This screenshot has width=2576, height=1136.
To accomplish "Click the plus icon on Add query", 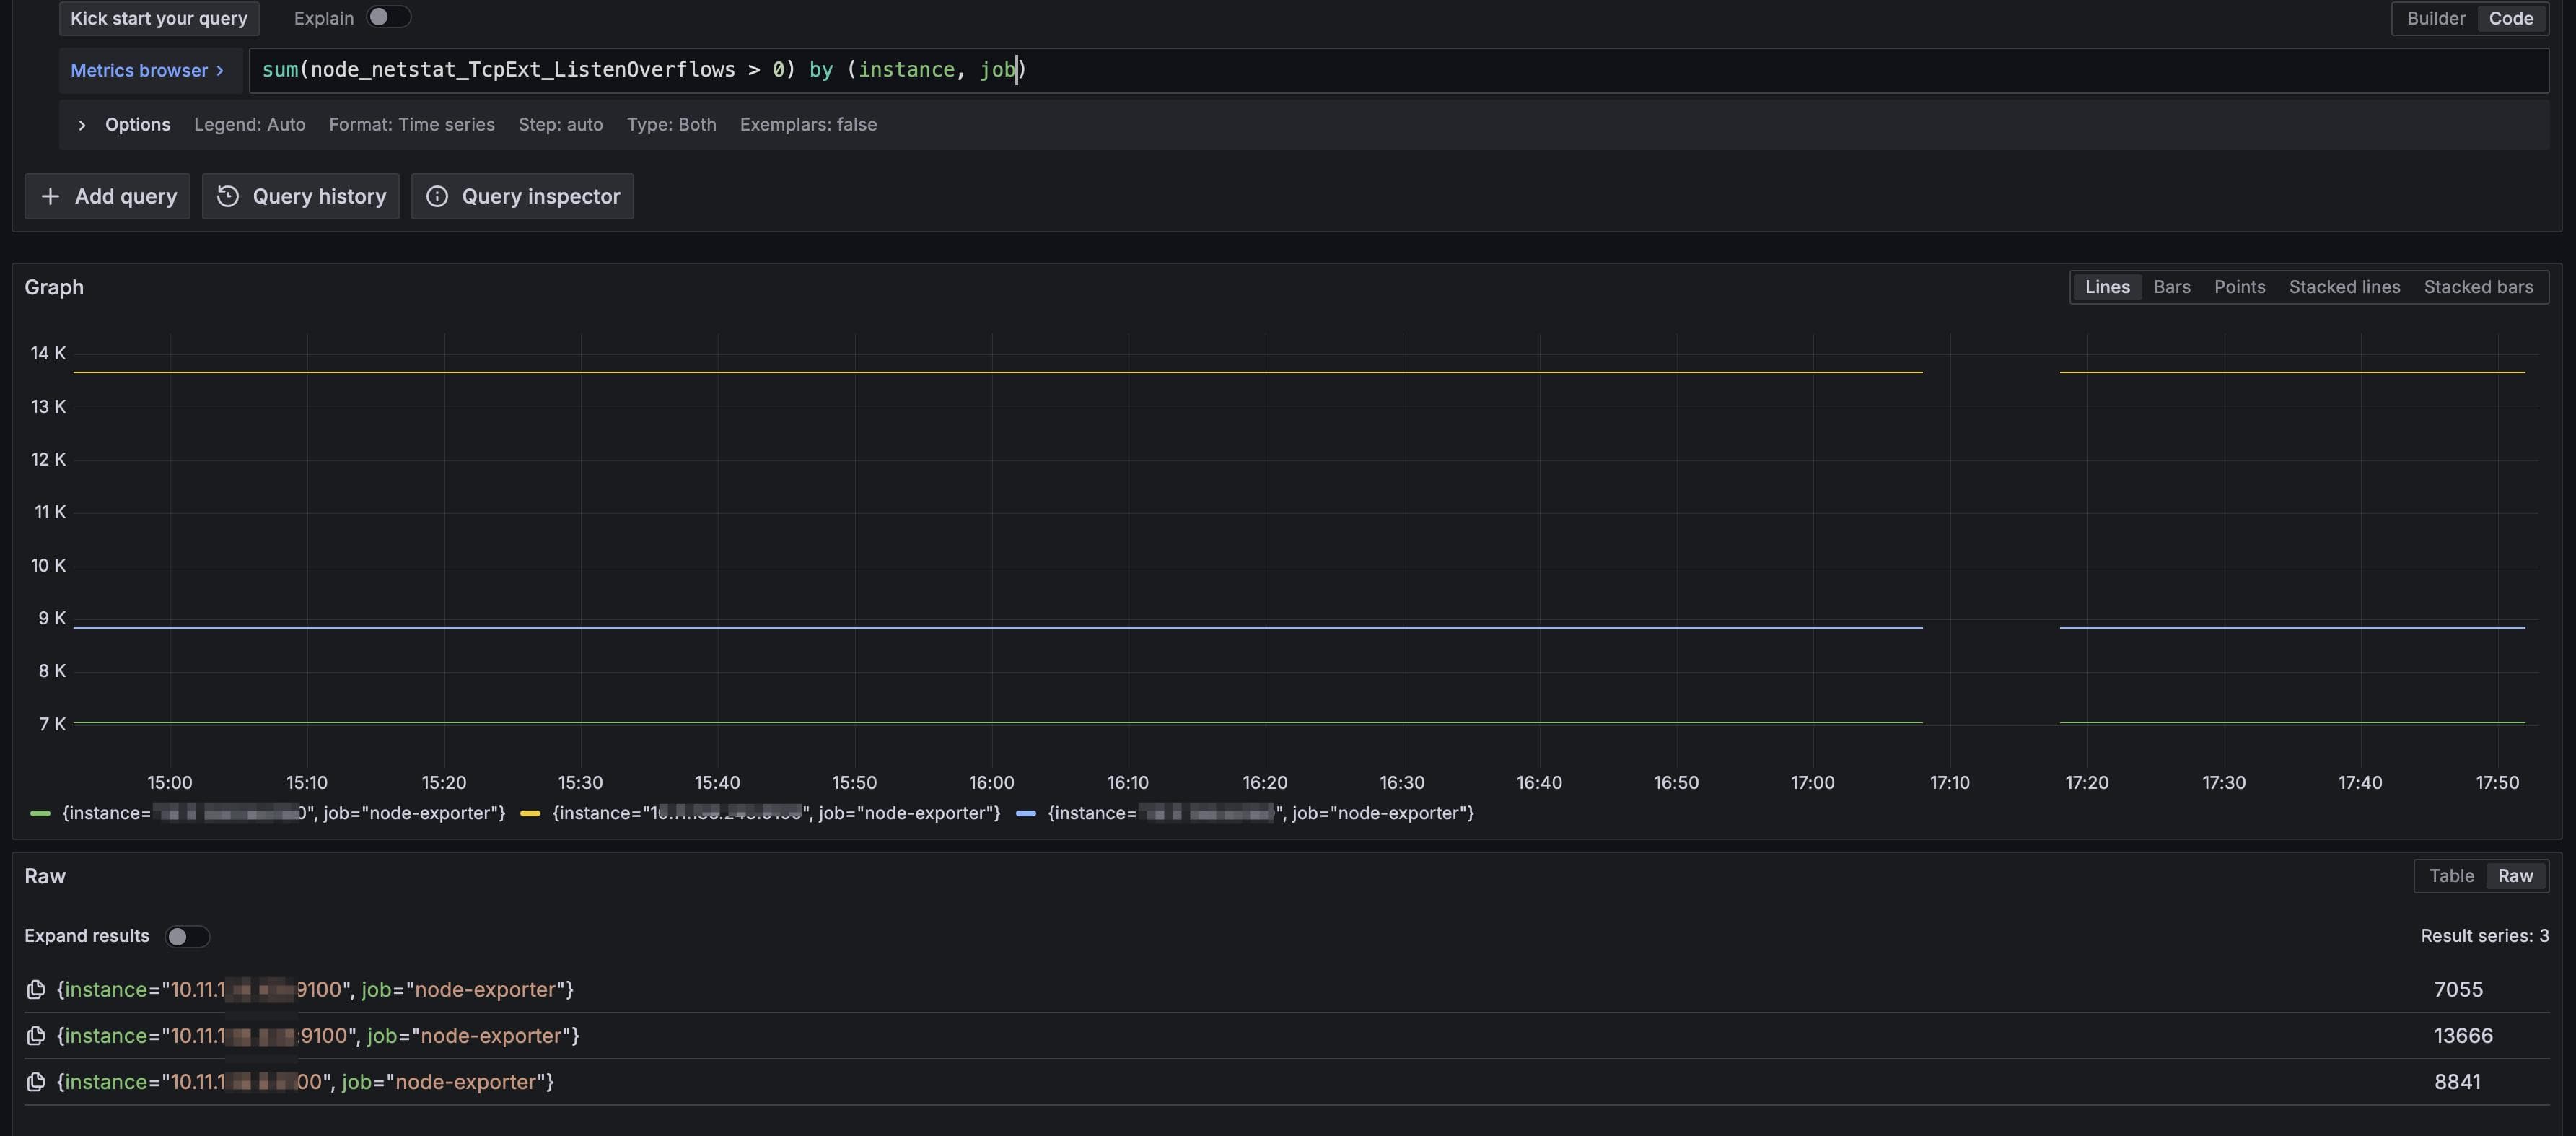I will coord(50,196).
